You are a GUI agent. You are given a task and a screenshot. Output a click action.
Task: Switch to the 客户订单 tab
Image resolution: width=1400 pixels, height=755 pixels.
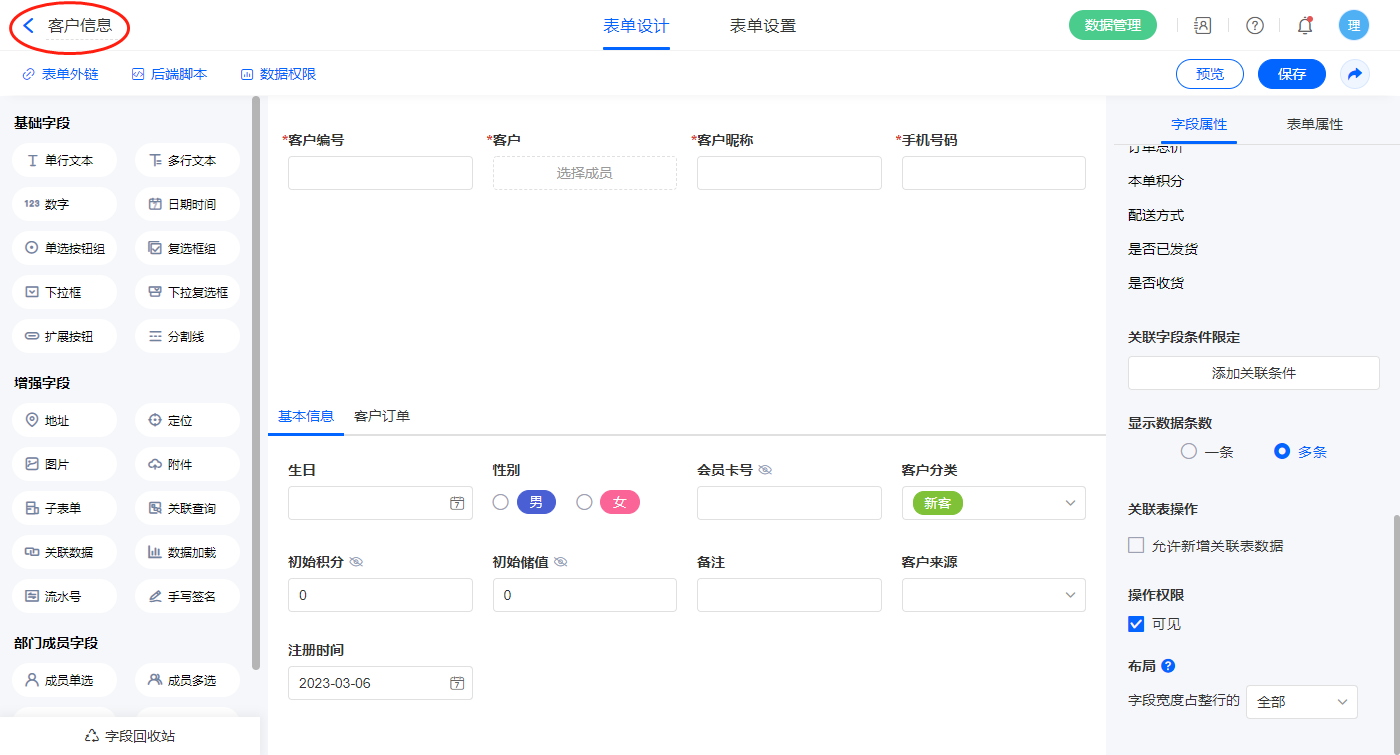click(382, 416)
